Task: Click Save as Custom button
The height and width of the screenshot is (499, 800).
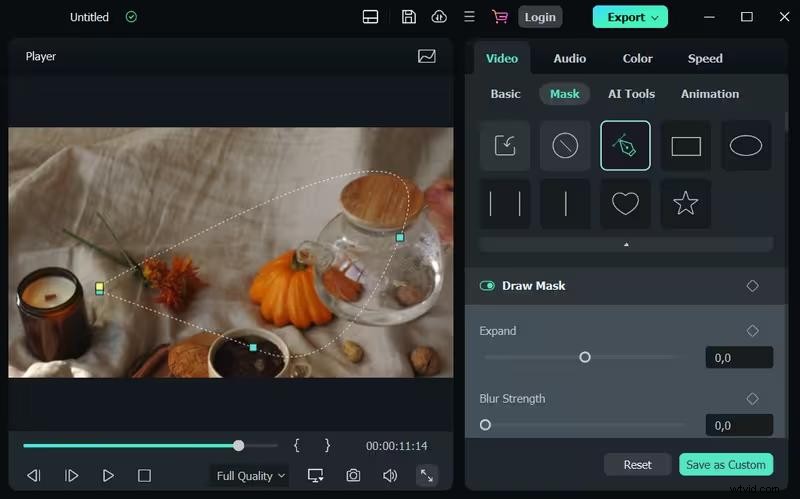Action: (x=726, y=464)
